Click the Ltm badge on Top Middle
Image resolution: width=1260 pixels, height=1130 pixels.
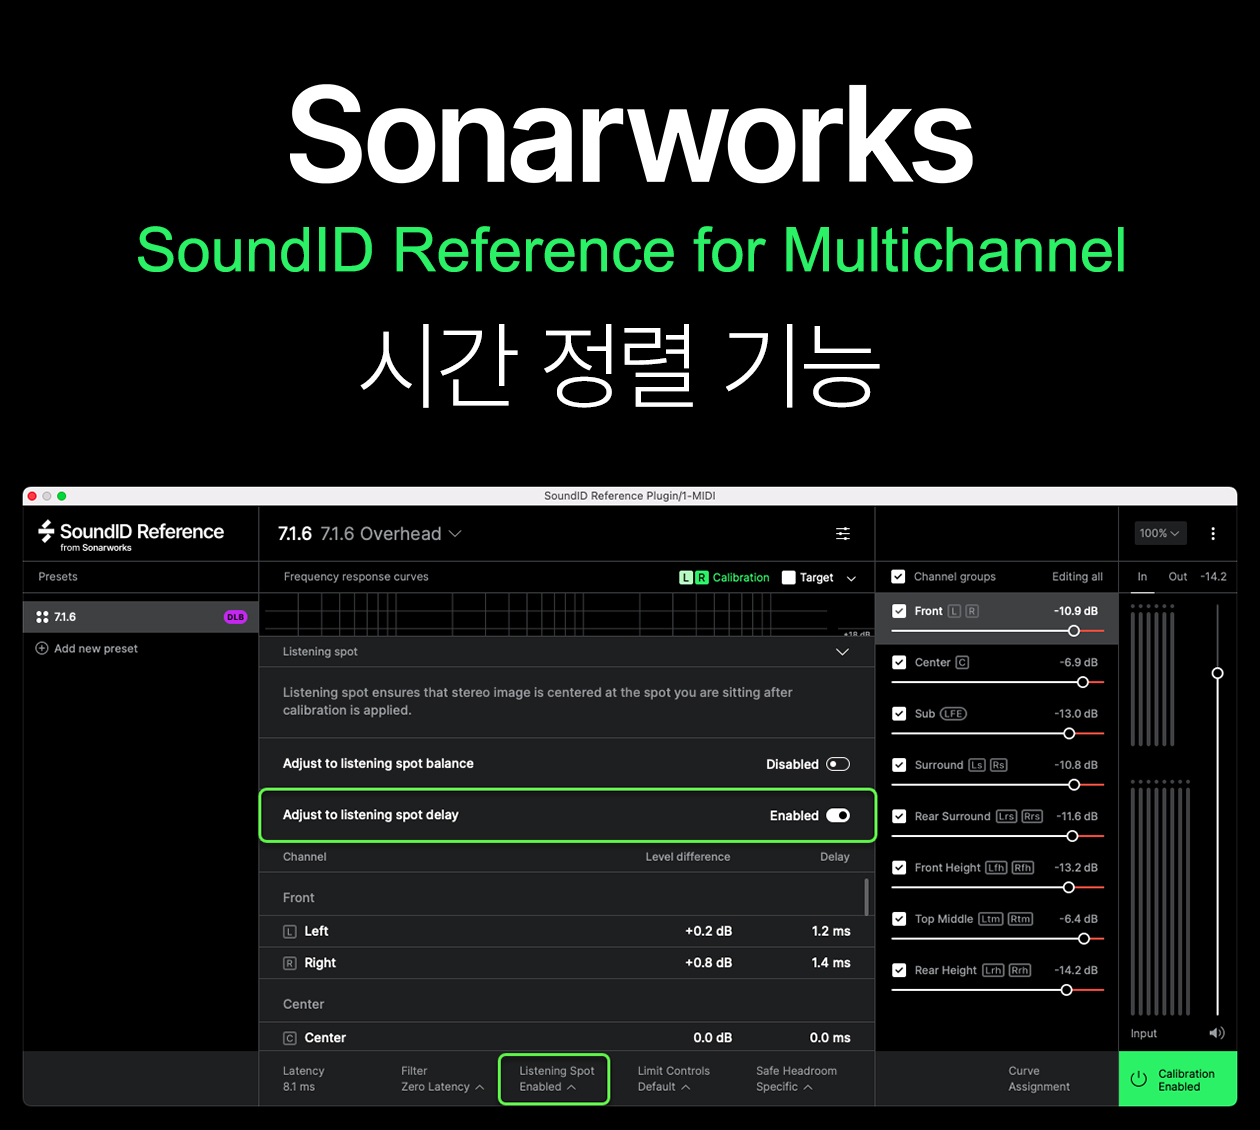[991, 919]
